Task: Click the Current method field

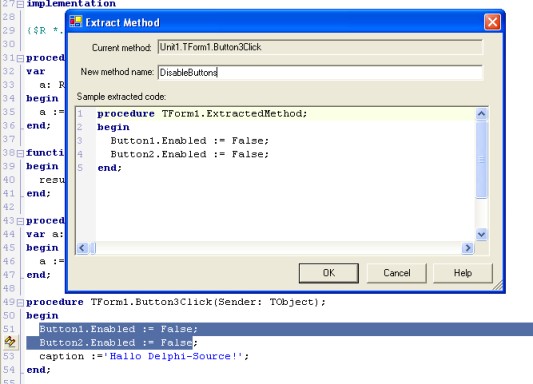Action: 320,47
